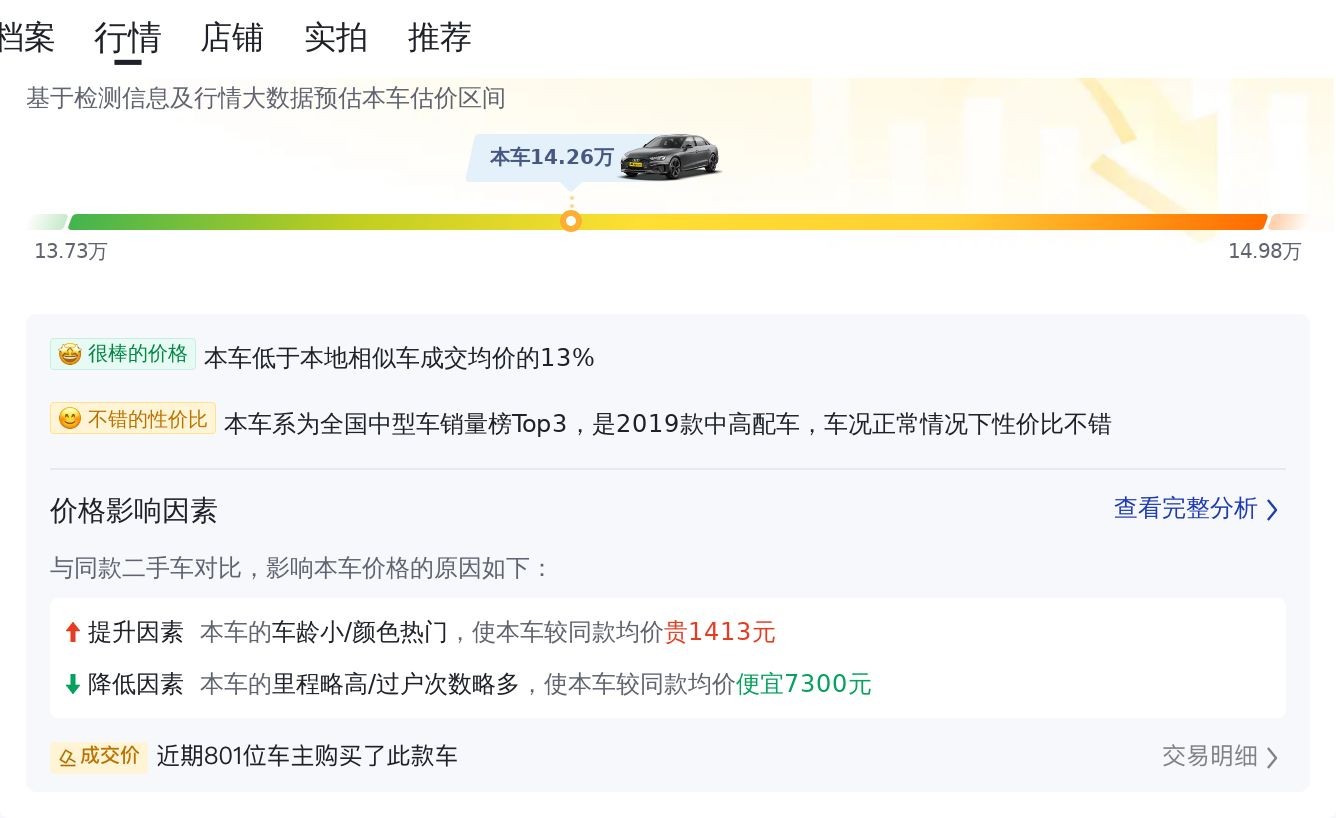Viewport: 1336px width, 818px height.
Task: Go to the 实拍 tab
Action: 335,38
